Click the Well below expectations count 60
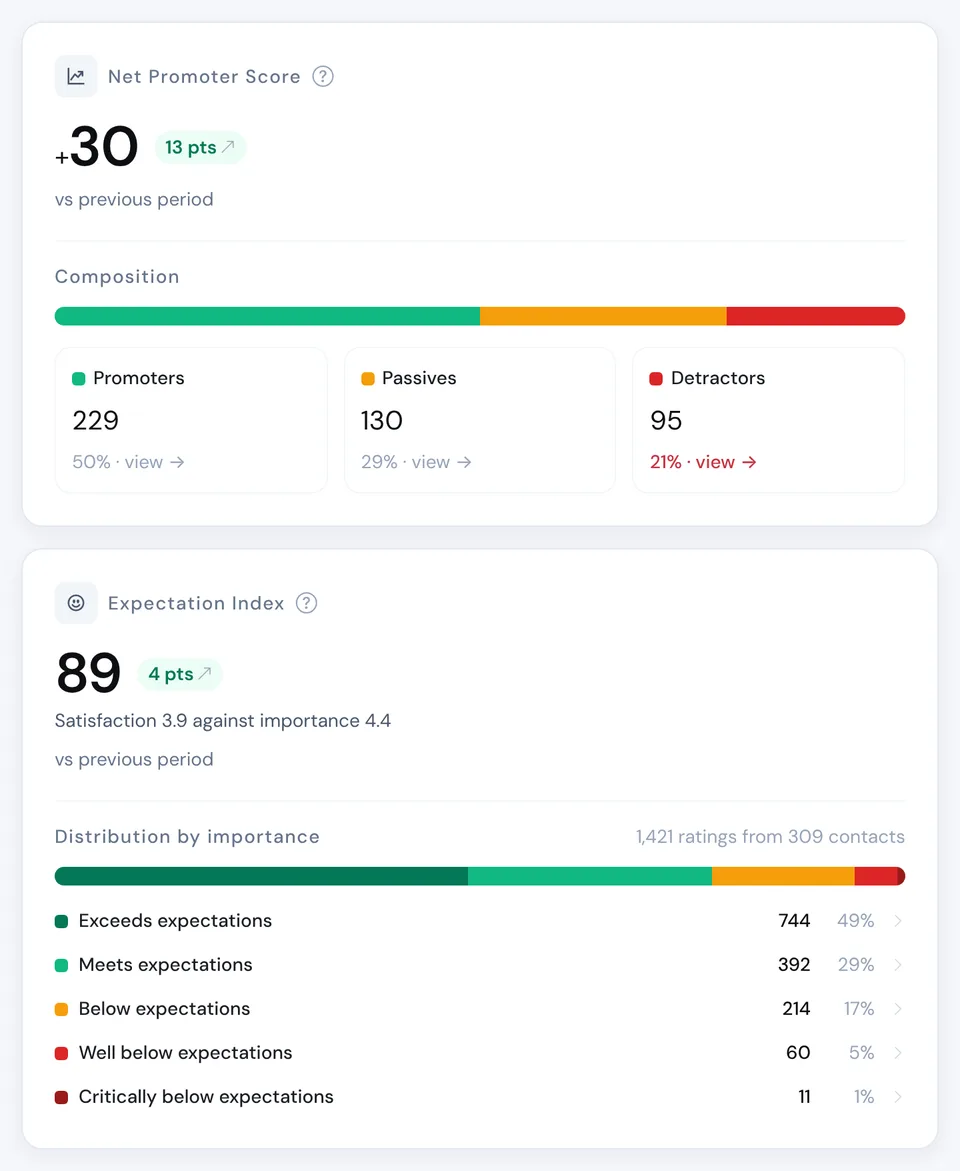The height and width of the screenshot is (1171, 960). pos(798,1053)
